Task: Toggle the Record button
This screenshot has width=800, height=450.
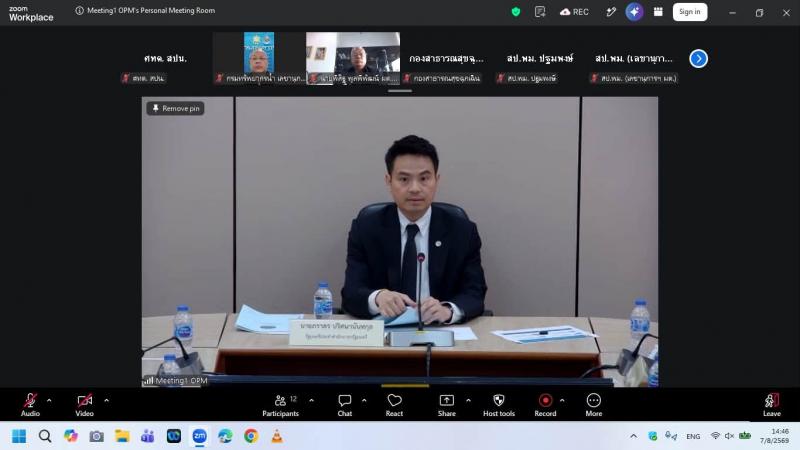Action: pos(545,405)
